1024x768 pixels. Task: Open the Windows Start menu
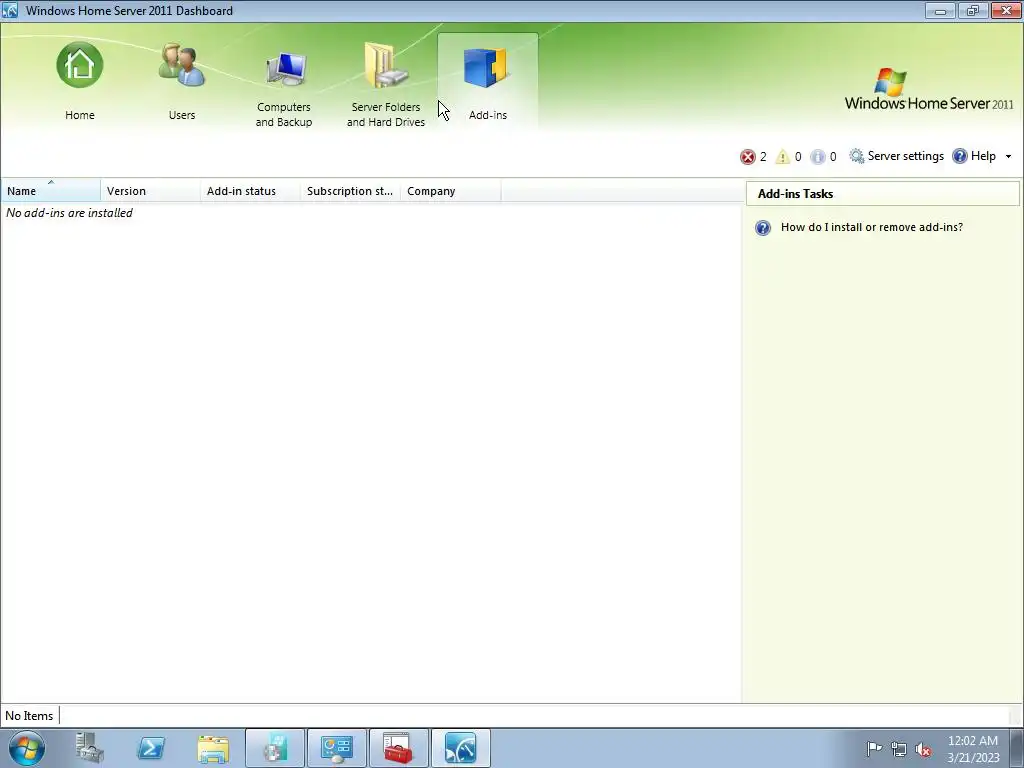(x=27, y=748)
